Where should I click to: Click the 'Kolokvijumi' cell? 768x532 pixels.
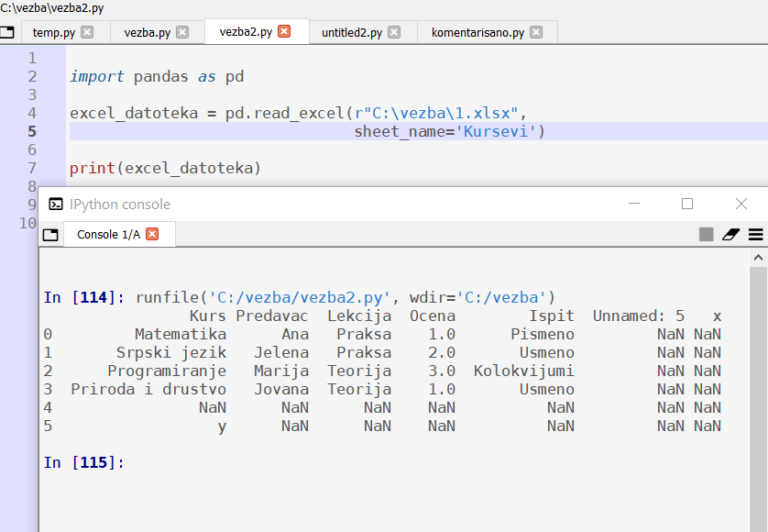524,371
